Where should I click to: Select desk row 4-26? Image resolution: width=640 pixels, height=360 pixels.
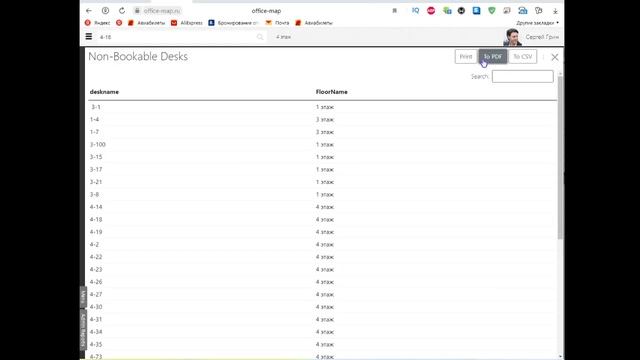(x=322, y=282)
